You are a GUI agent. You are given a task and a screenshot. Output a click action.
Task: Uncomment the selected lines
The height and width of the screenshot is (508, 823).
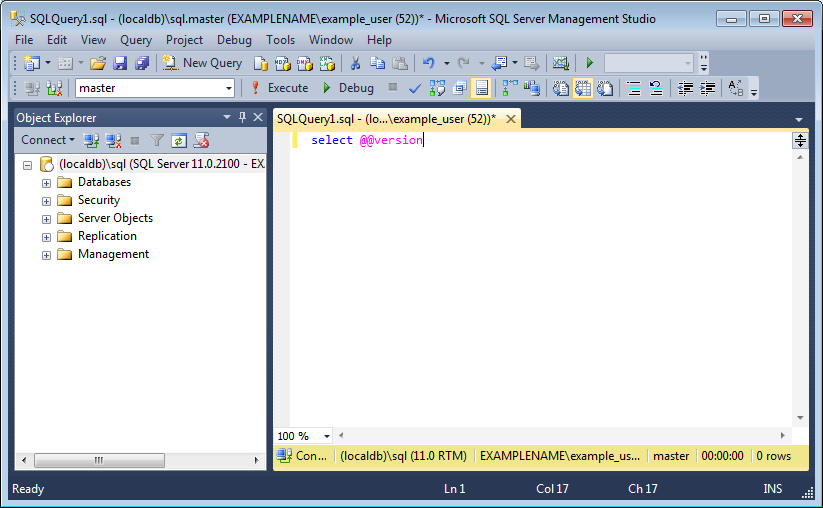pyautogui.click(x=656, y=88)
